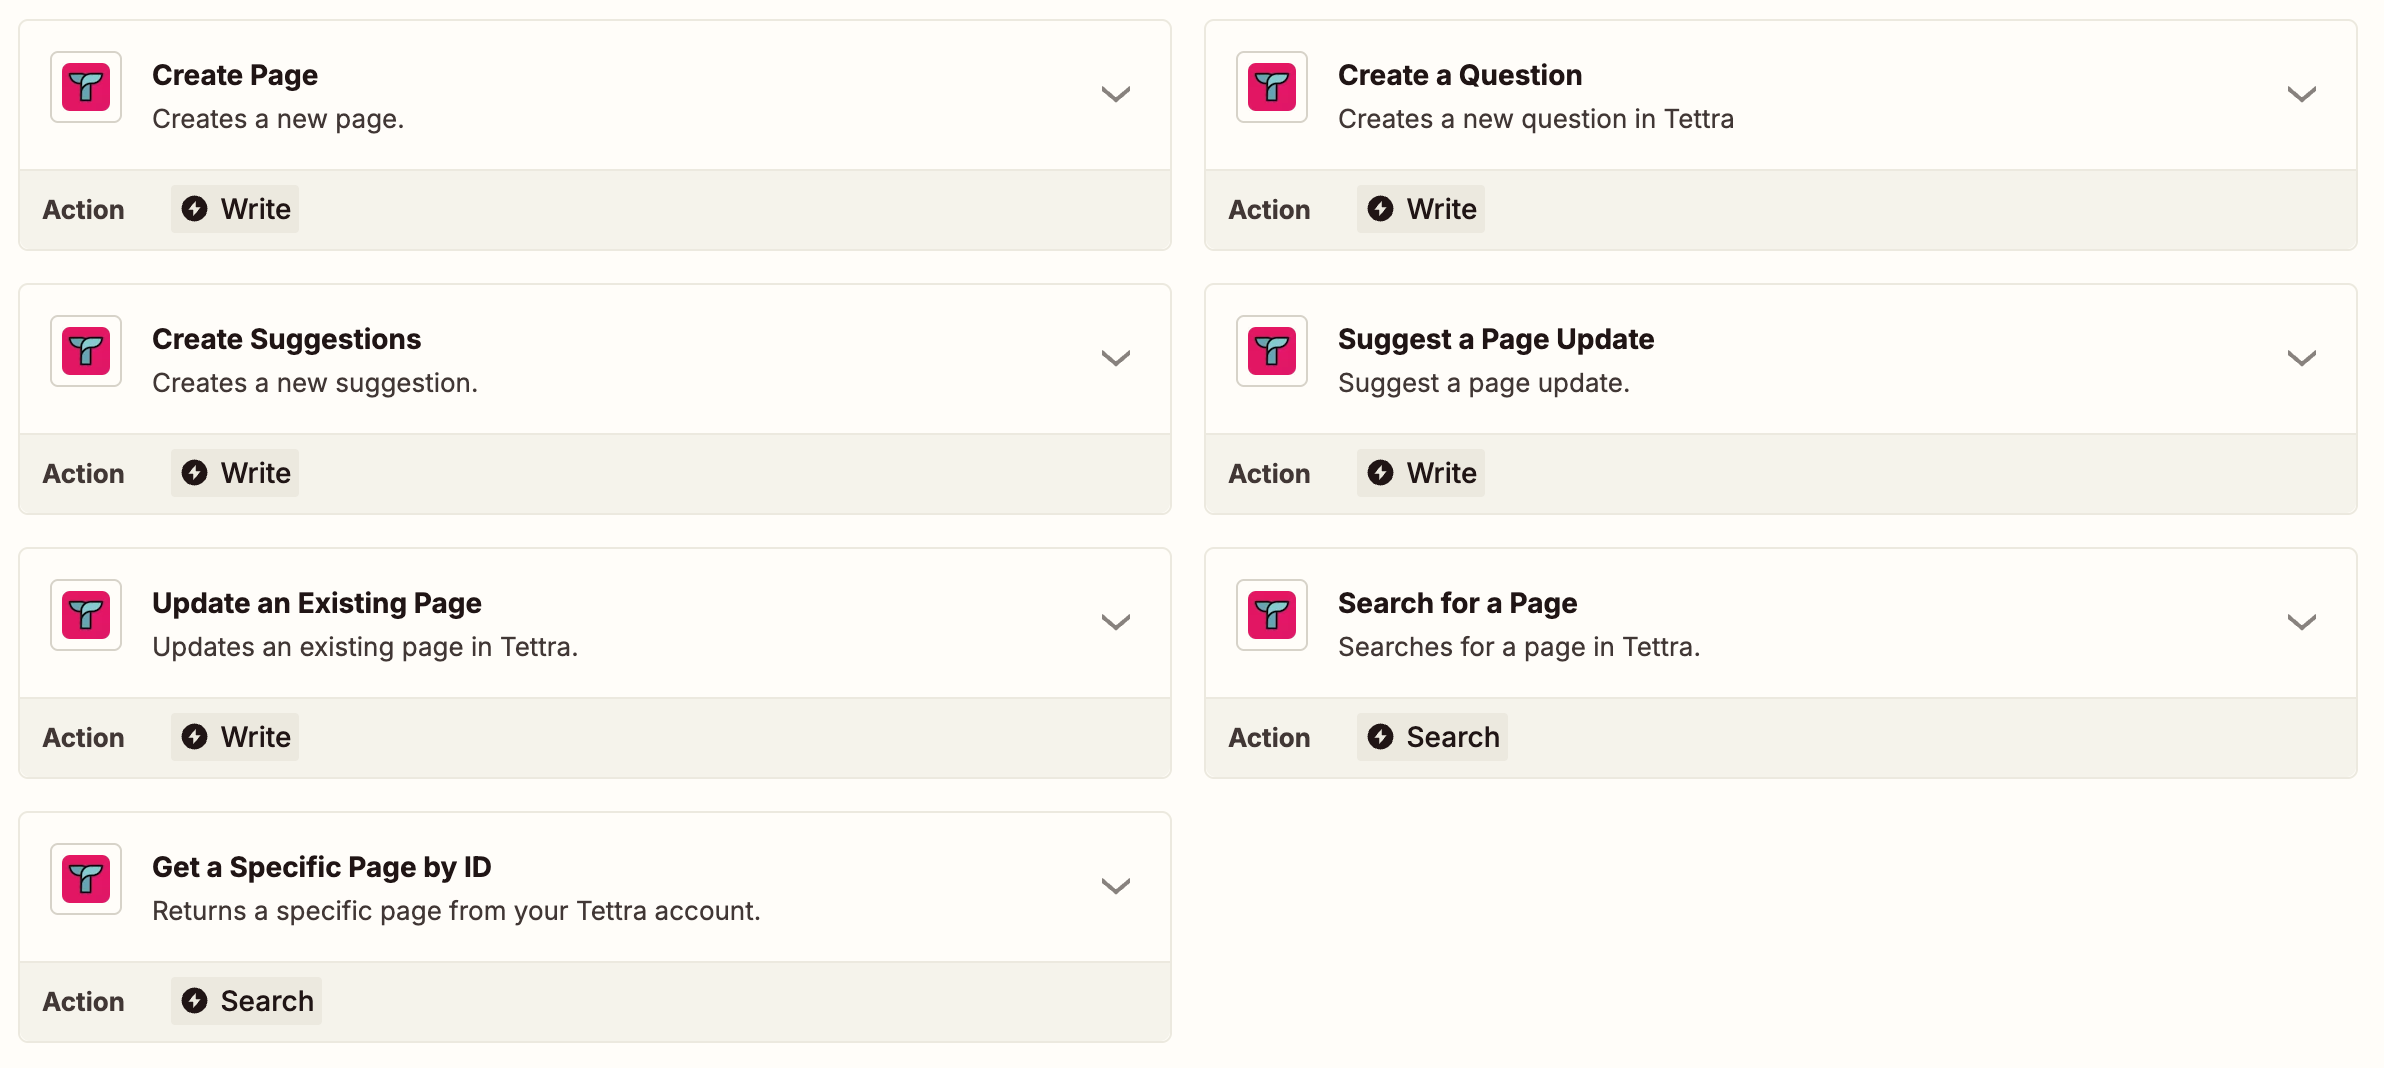Image resolution: width=2384 pixels, height=1068 pixels.
Task: Click the lightning icon in Update an Existing Page's Write tag
Action: coord(195,736)
